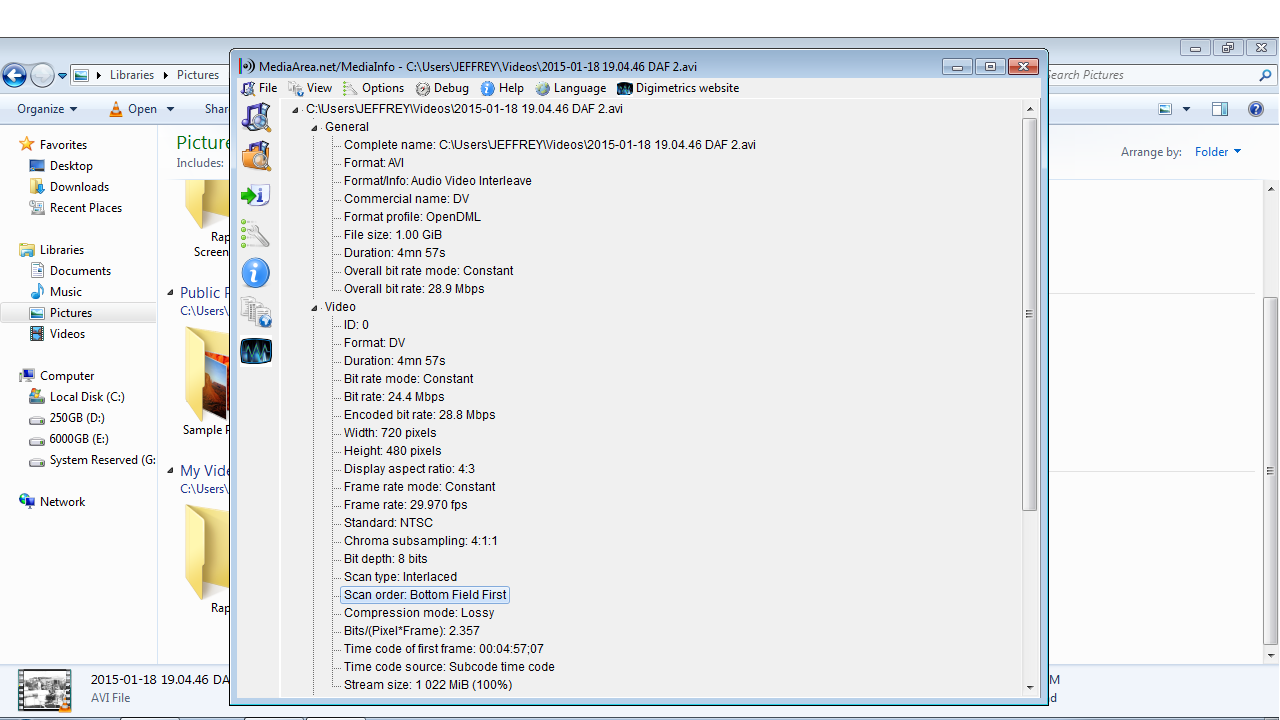Click the blue About info icon in sidebar

tap(256, 273)
